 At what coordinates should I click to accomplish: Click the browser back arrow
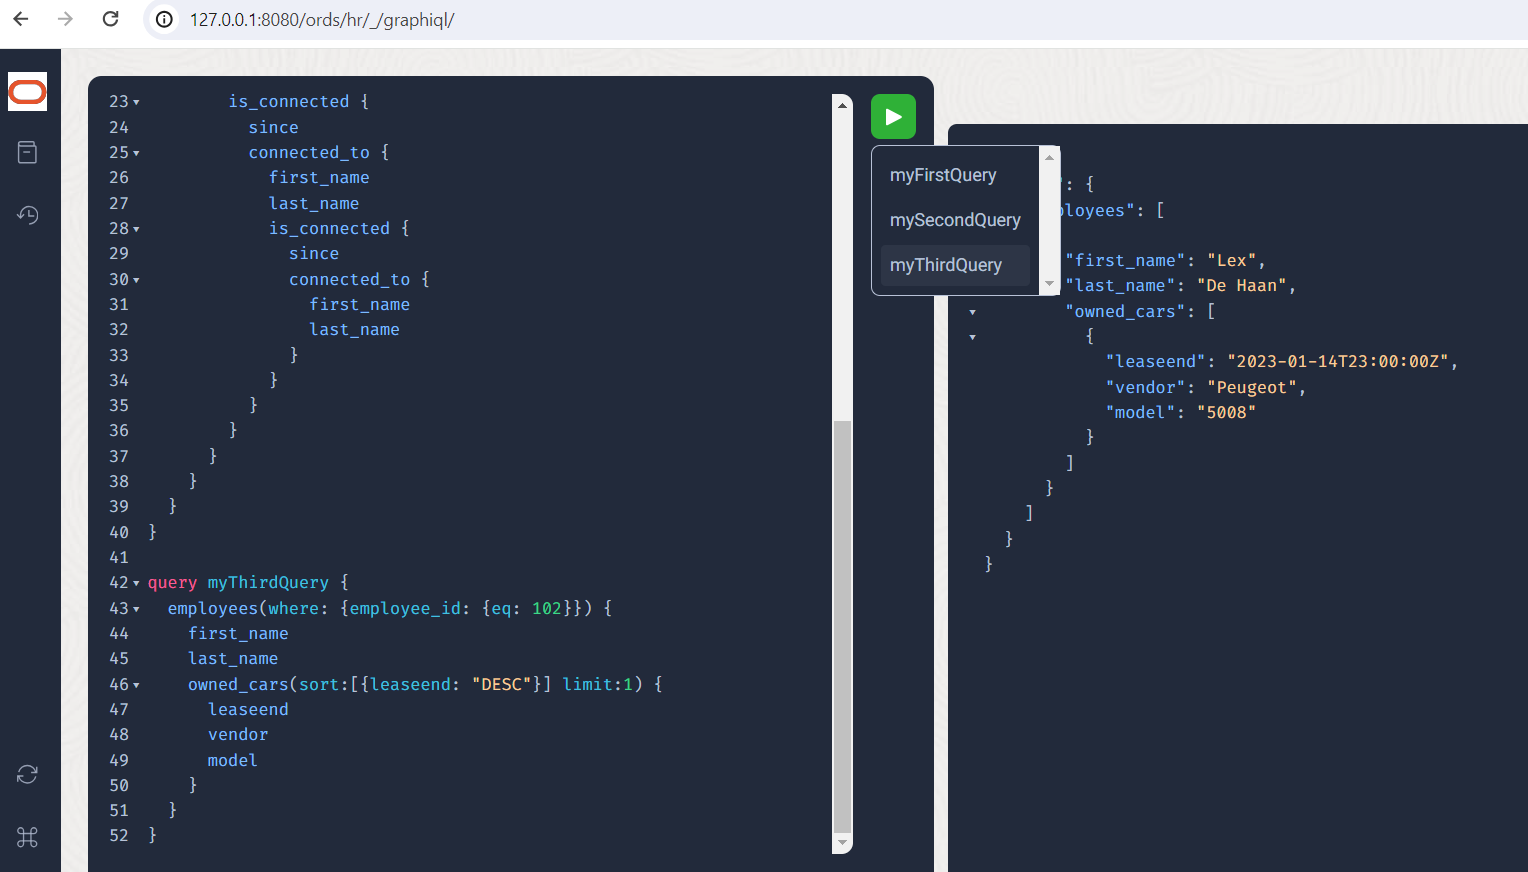tap(21, 19)
